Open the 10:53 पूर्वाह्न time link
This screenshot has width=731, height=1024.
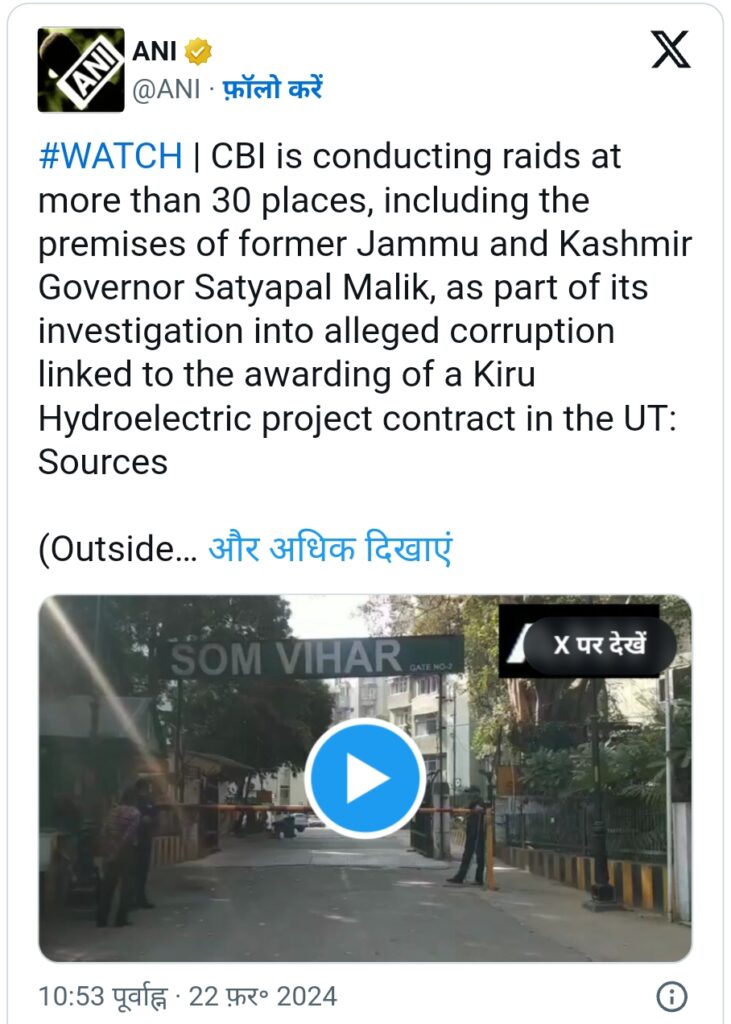103,997
